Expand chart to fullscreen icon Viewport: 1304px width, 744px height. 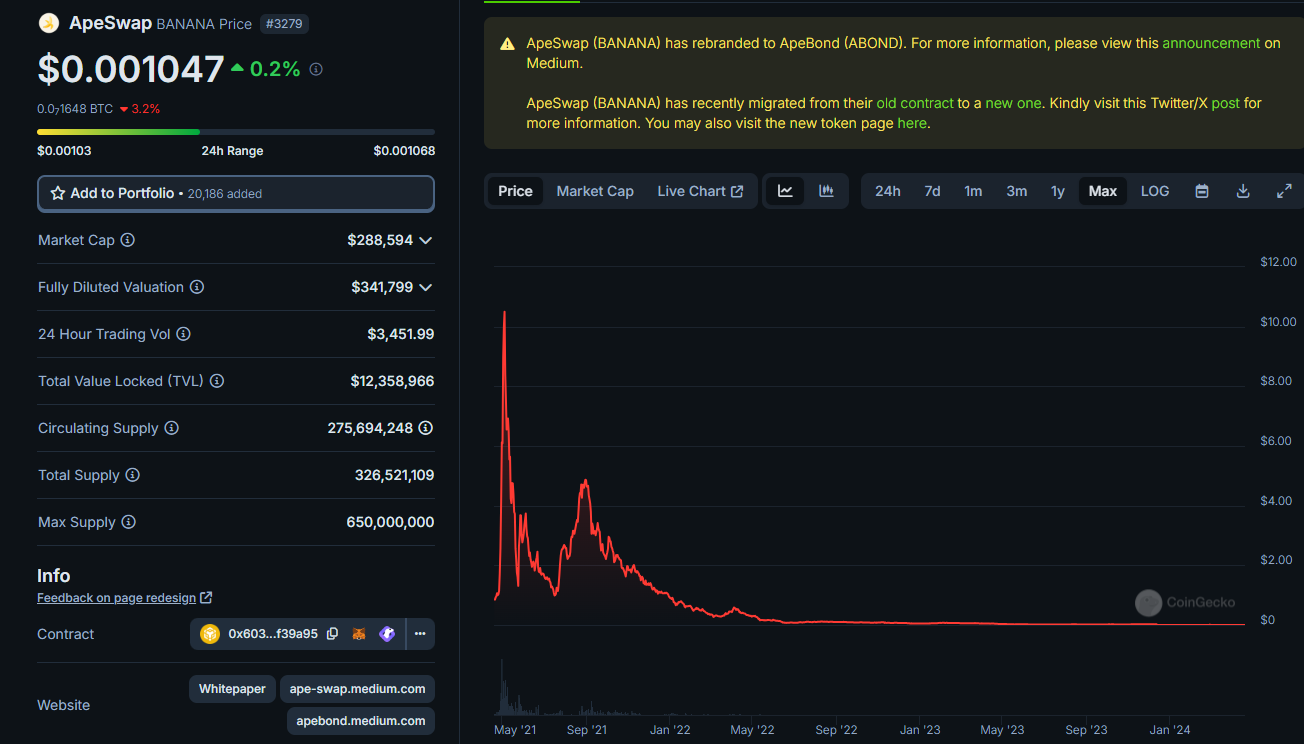tap(1284, 191)
